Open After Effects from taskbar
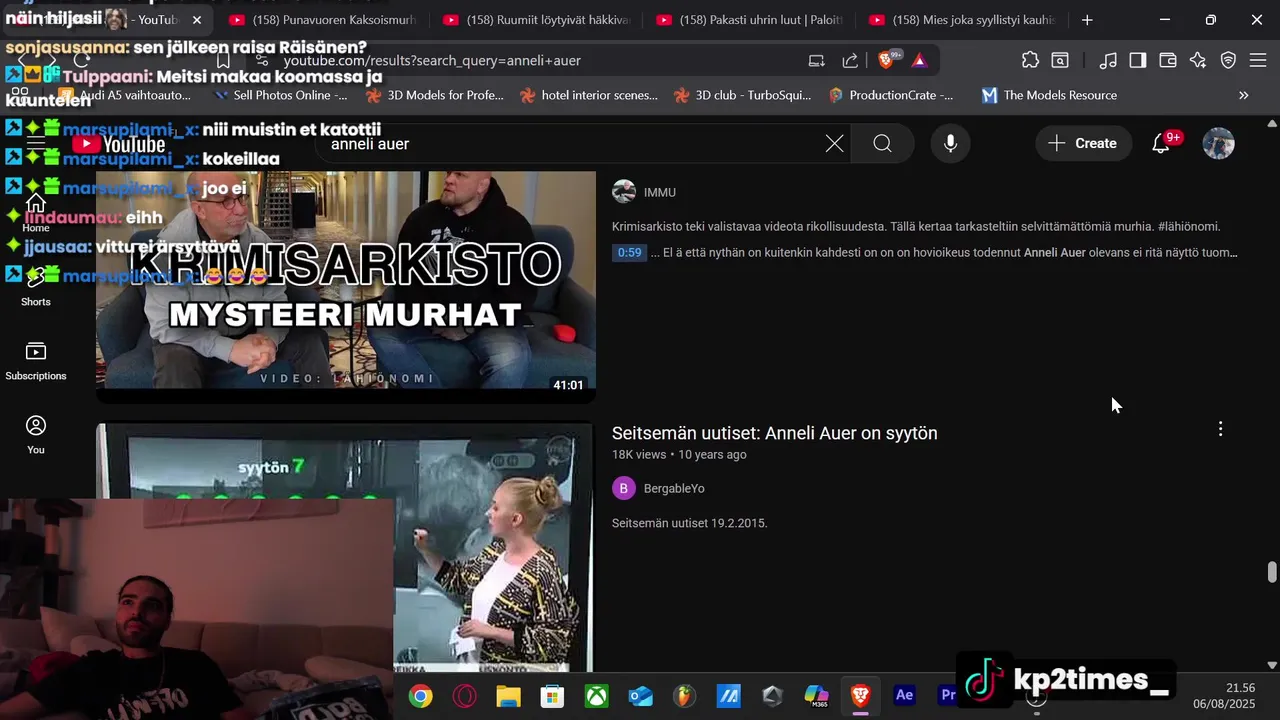1280x720 pixels. coord(904,695)
